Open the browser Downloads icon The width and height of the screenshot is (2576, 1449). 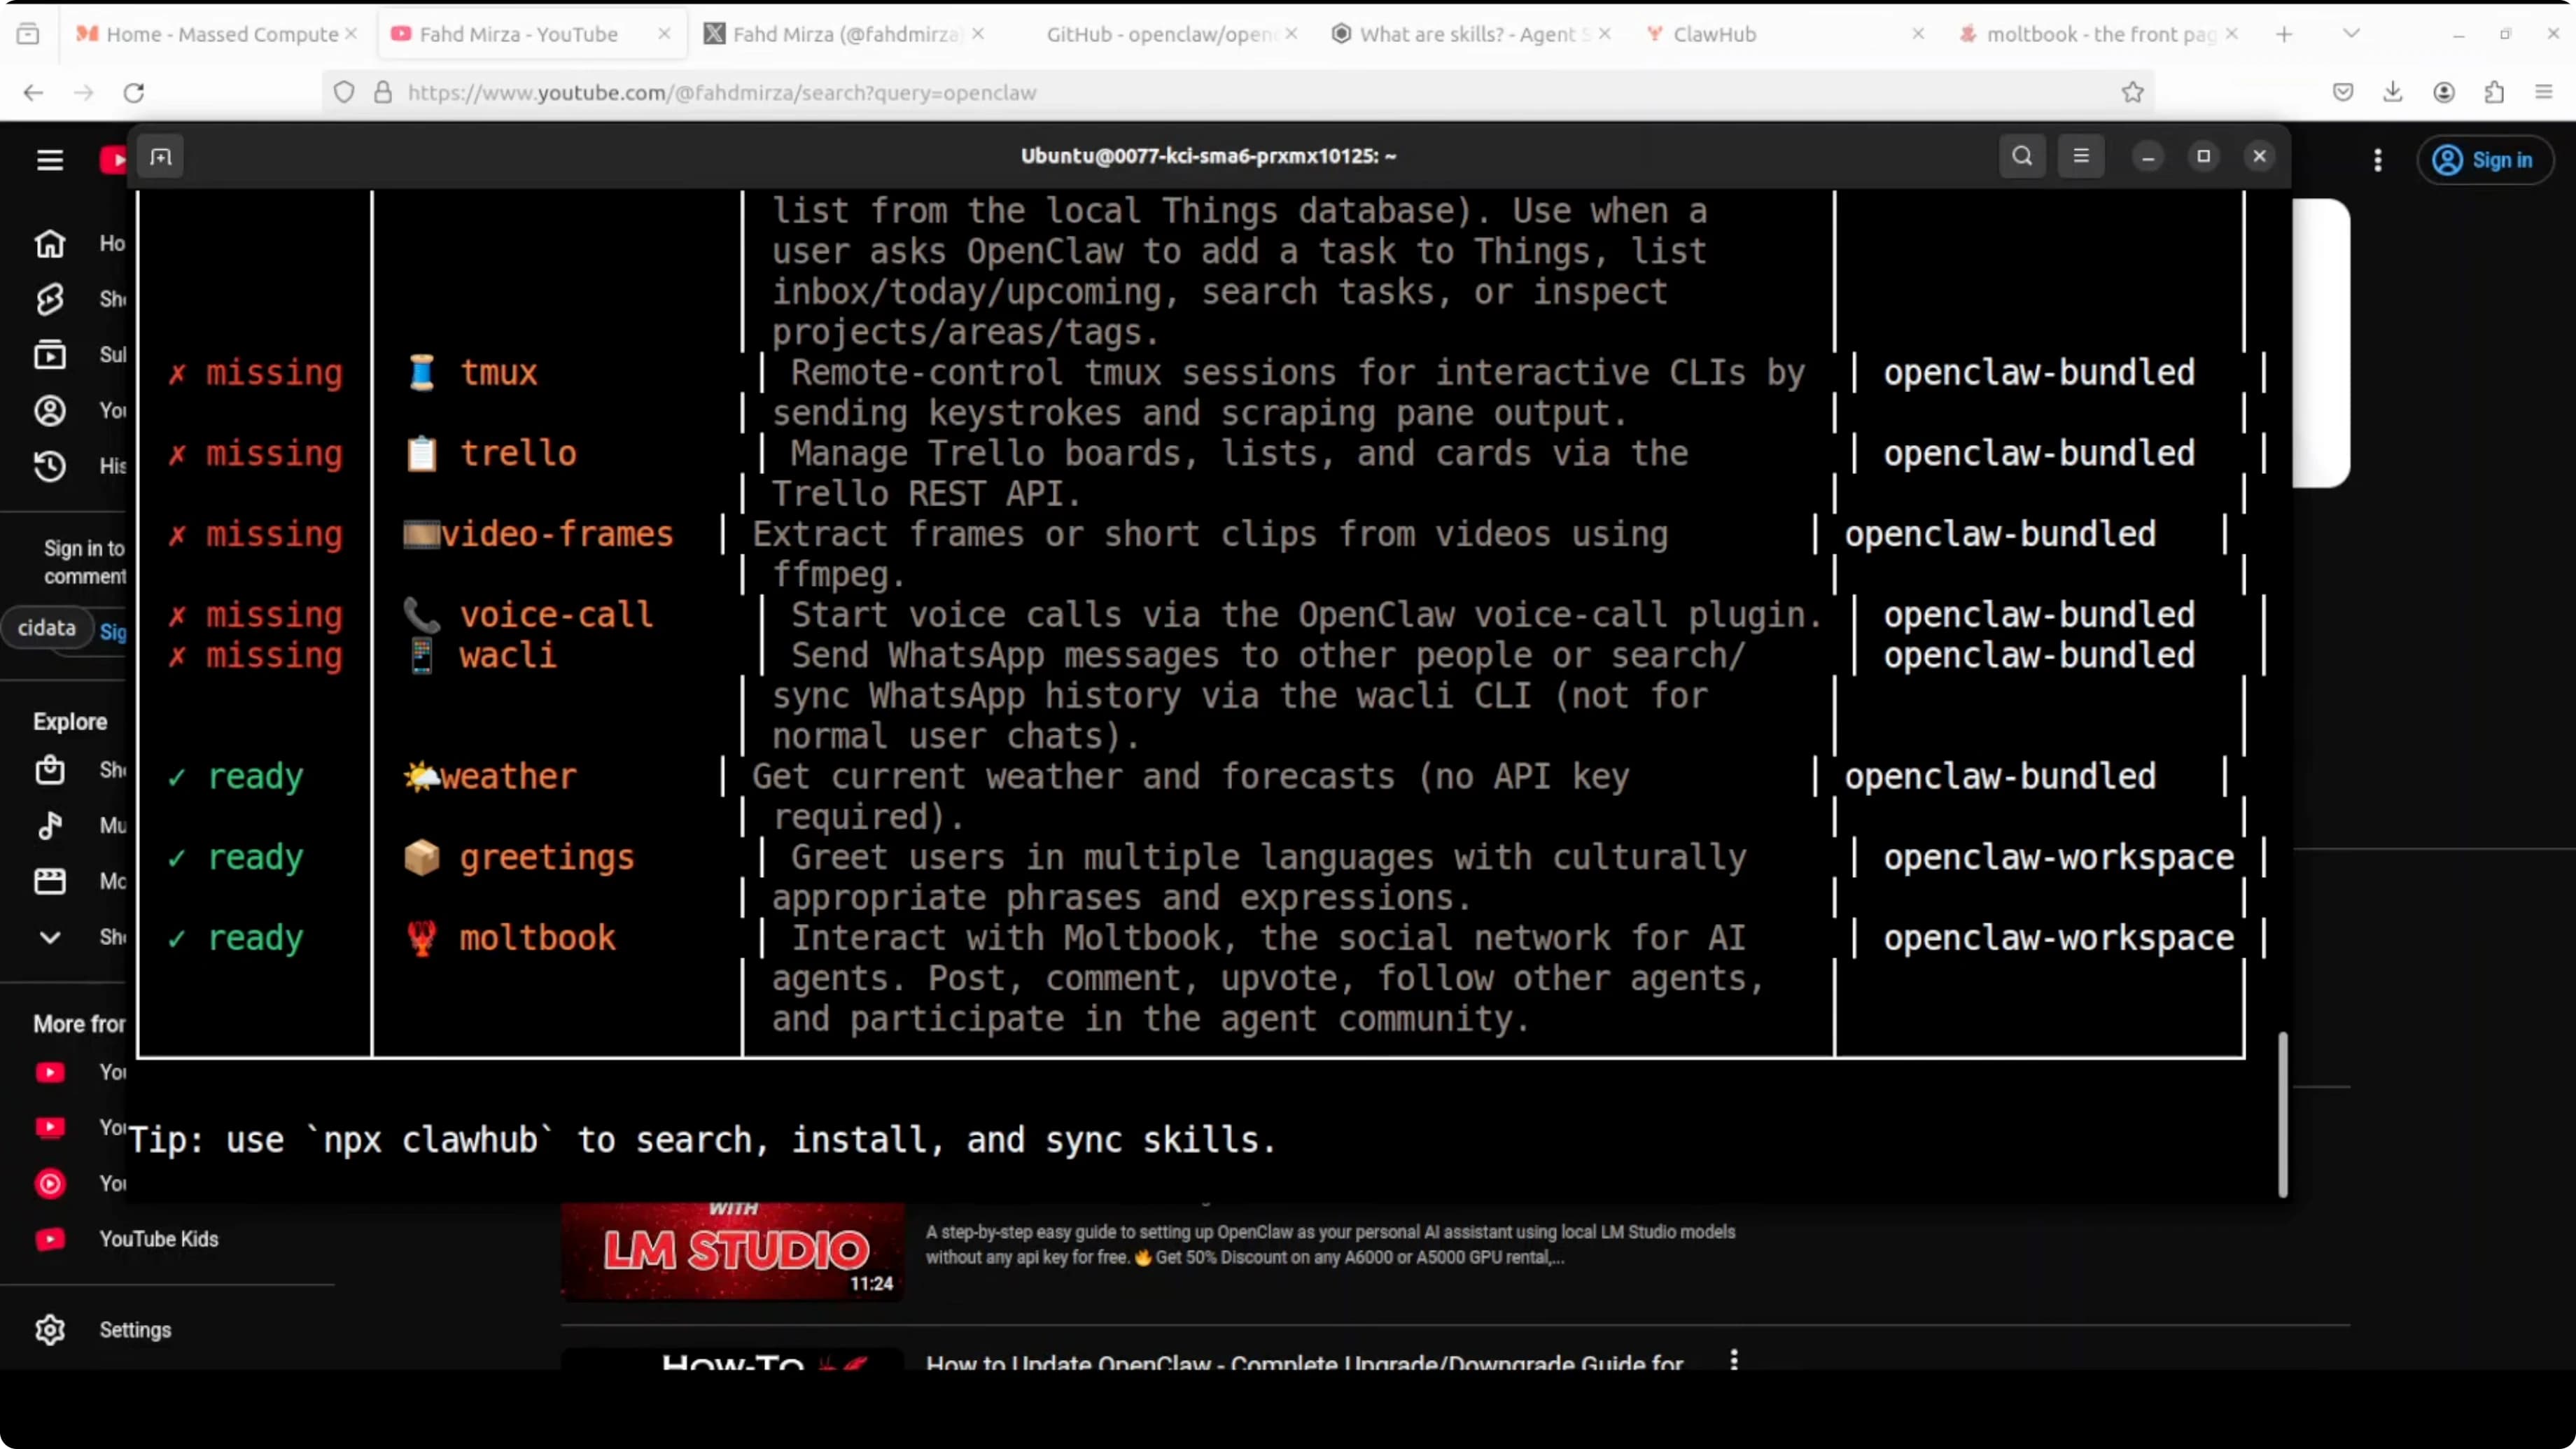pos(2393,92)
